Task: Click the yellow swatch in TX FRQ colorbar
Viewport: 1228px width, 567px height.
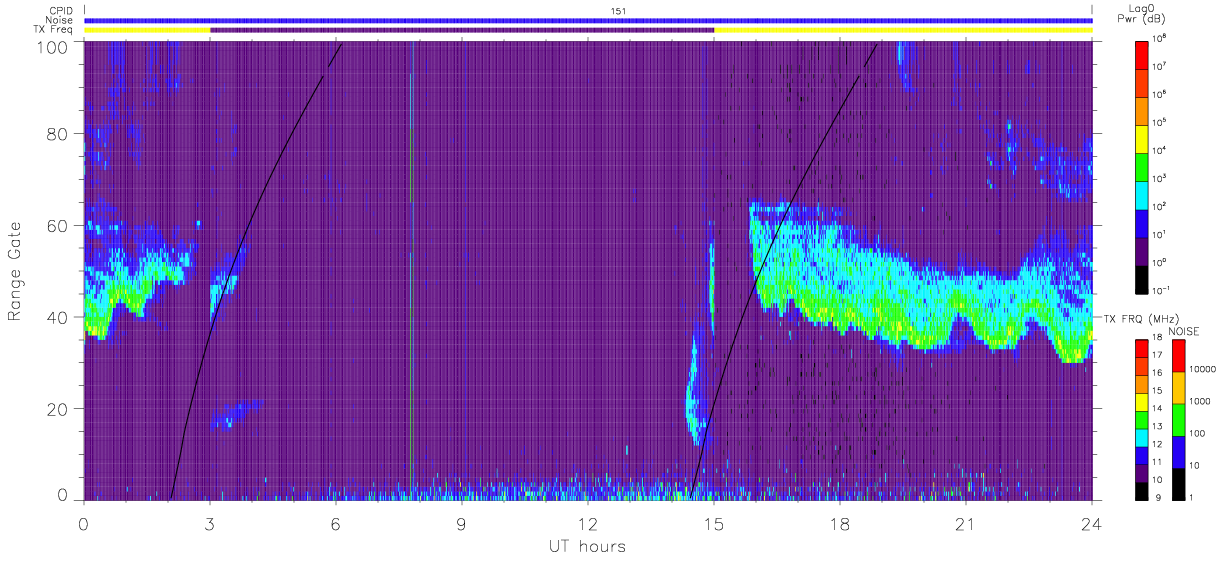Action: 1142,400
